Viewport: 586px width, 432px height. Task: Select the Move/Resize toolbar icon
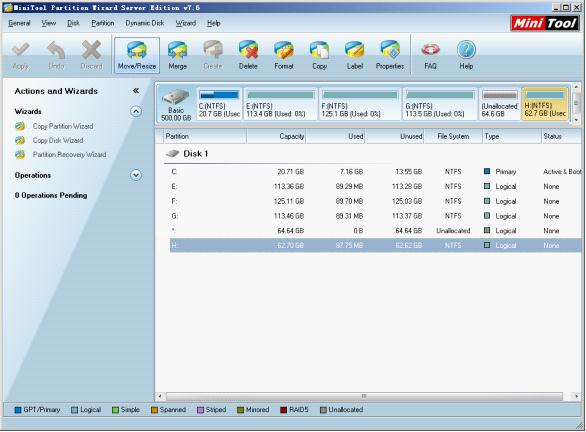coord(137,55)
